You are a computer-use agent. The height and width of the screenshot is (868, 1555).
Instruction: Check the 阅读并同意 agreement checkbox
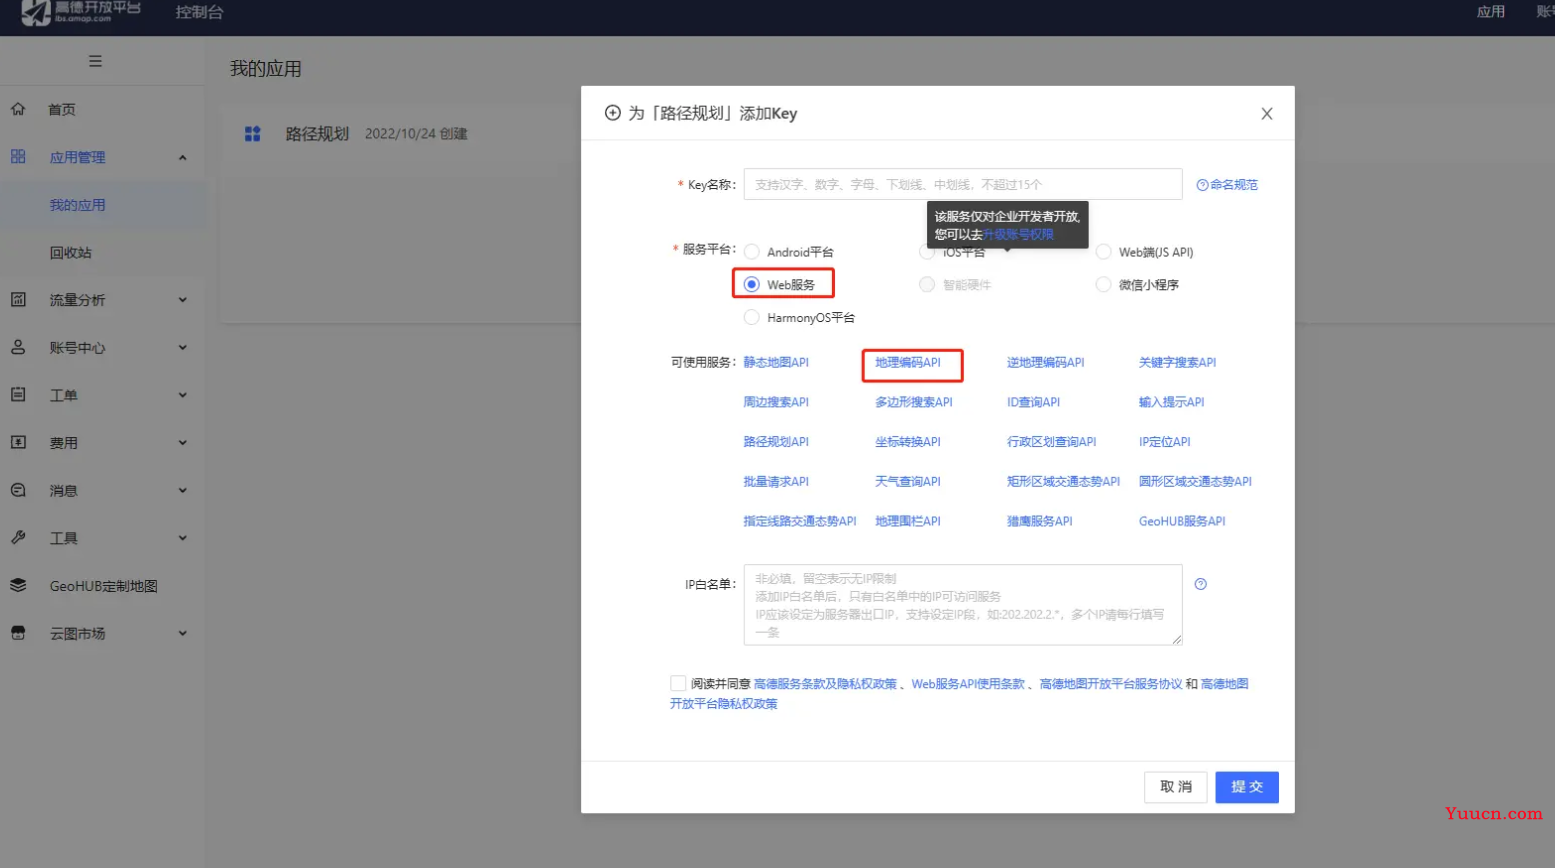tap(678, 684)
